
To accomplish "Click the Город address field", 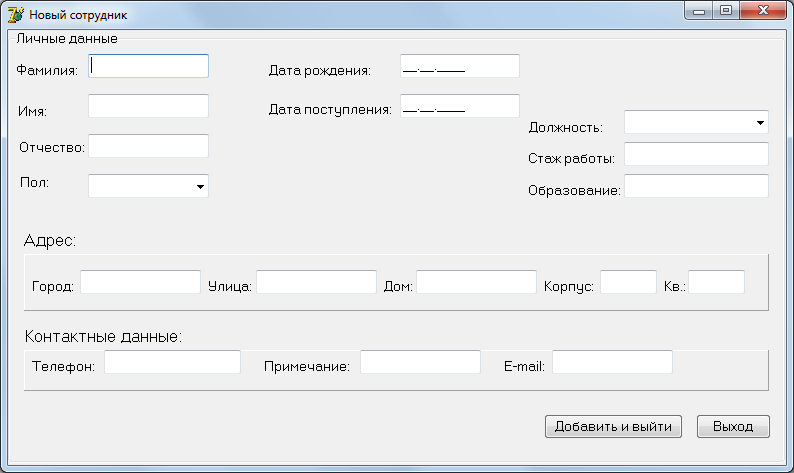I will tap(140, 282).
